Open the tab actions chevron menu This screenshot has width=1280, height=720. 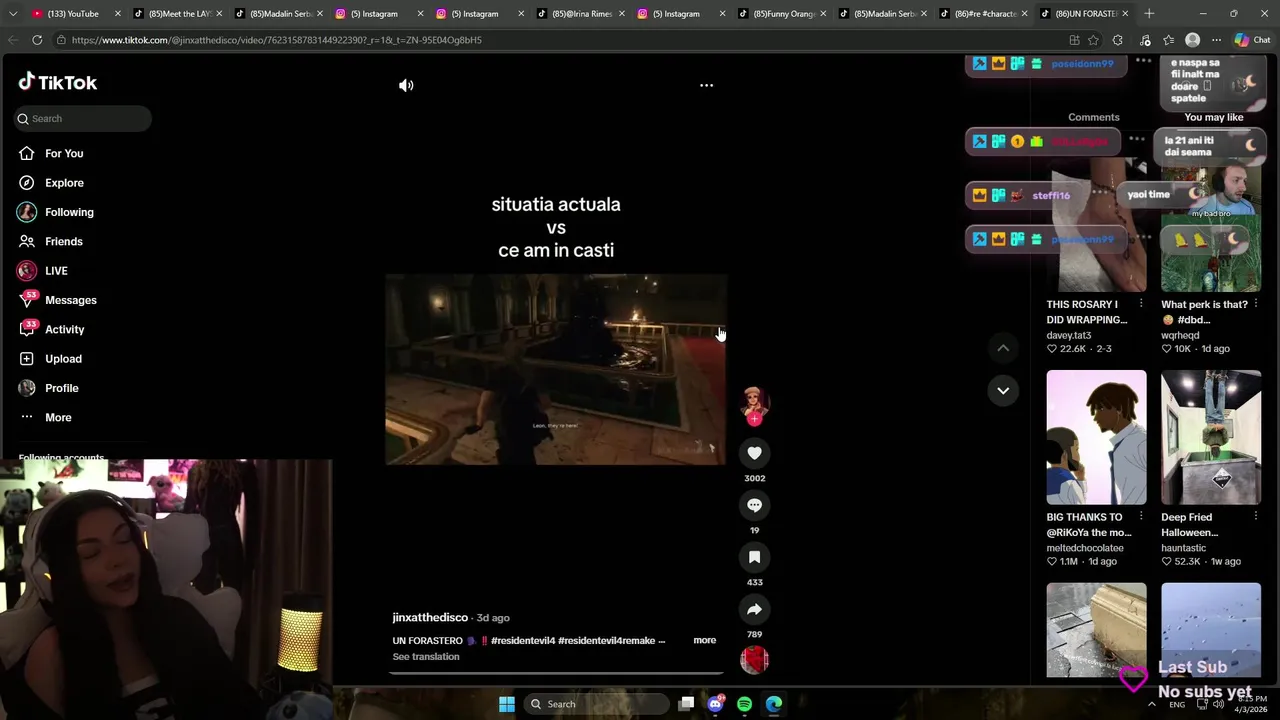12,14
